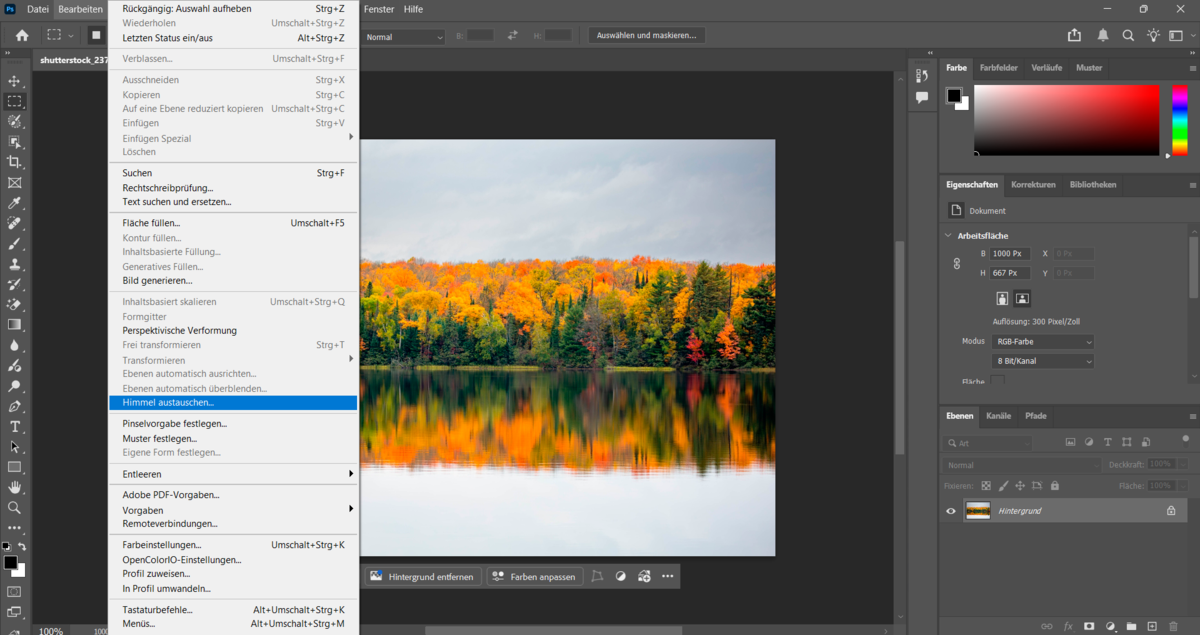
Task: Select the Type tool
Action: (15, 427)
